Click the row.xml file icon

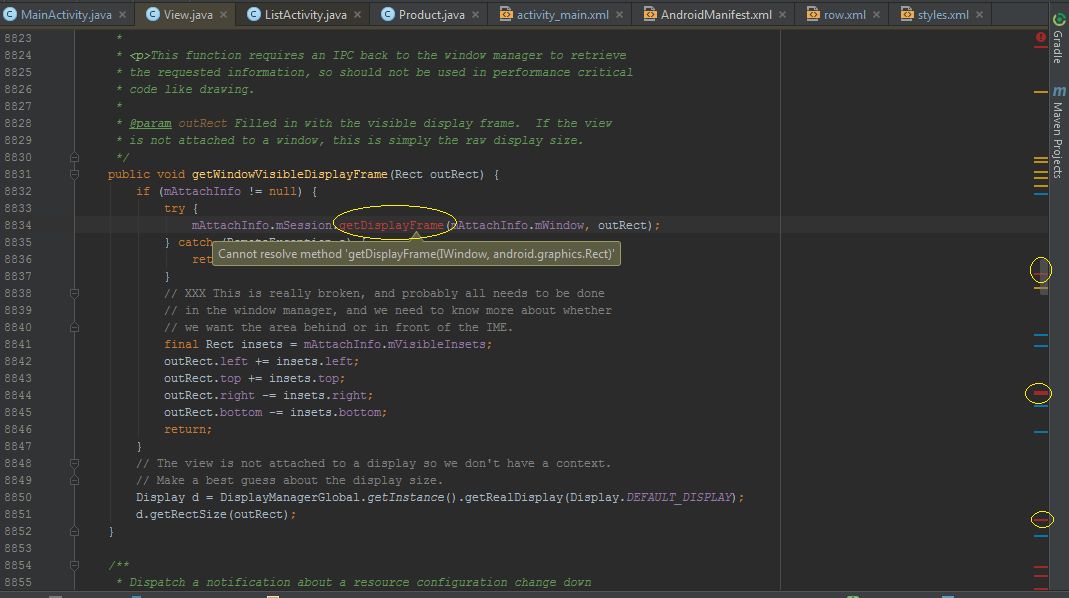coord(813,14)
